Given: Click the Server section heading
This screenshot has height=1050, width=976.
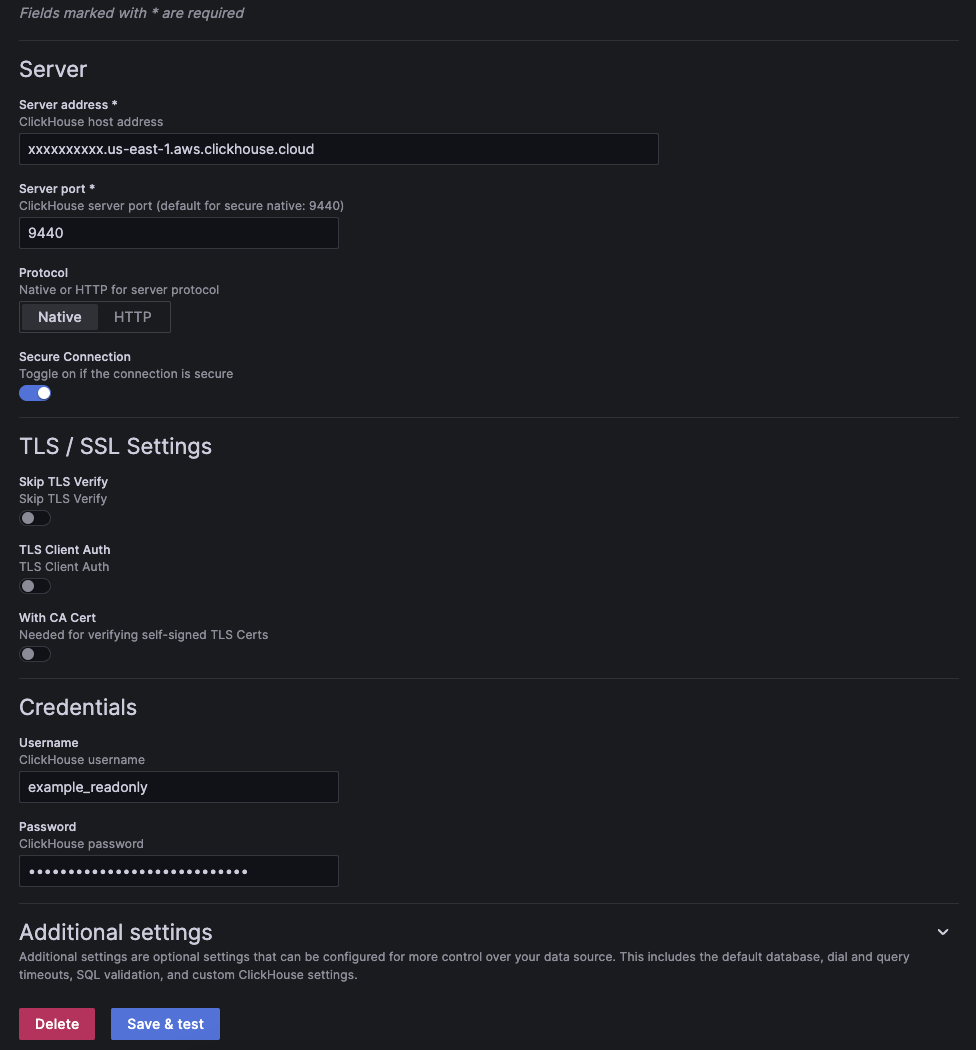Looking at the screenshot, I should [x=52, y=69].
